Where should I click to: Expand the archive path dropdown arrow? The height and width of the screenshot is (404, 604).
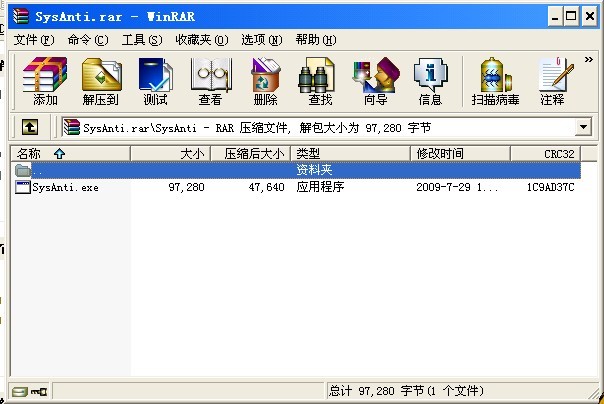[x=583, y=127]
